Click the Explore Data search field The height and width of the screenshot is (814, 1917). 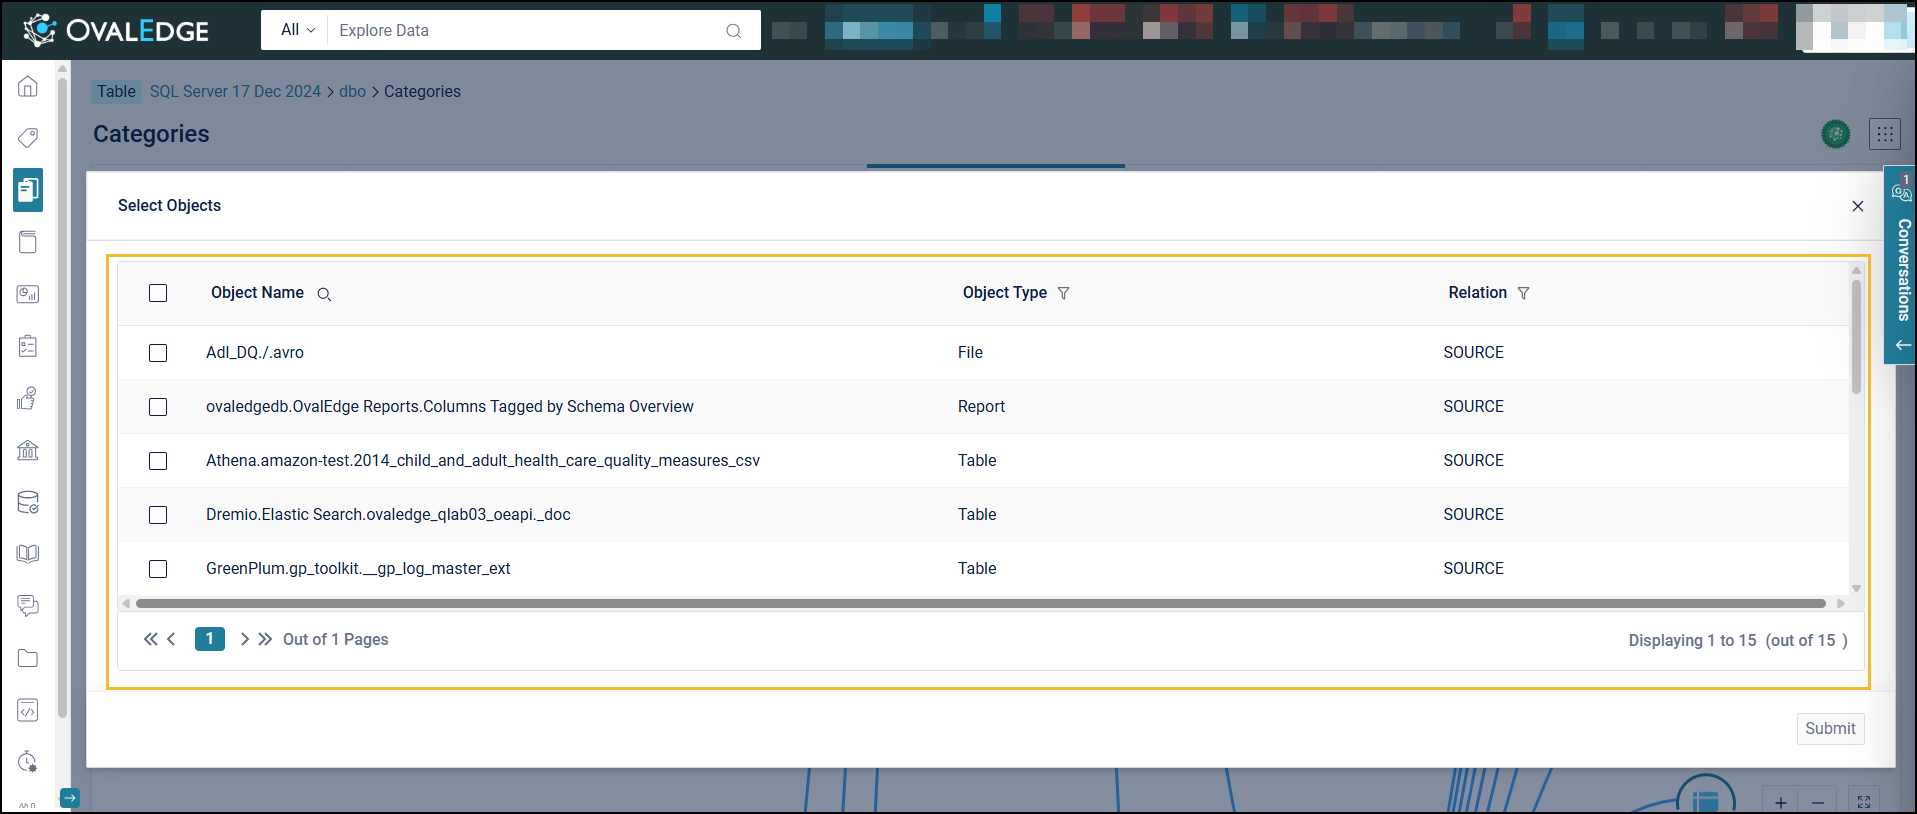[530, 30]
